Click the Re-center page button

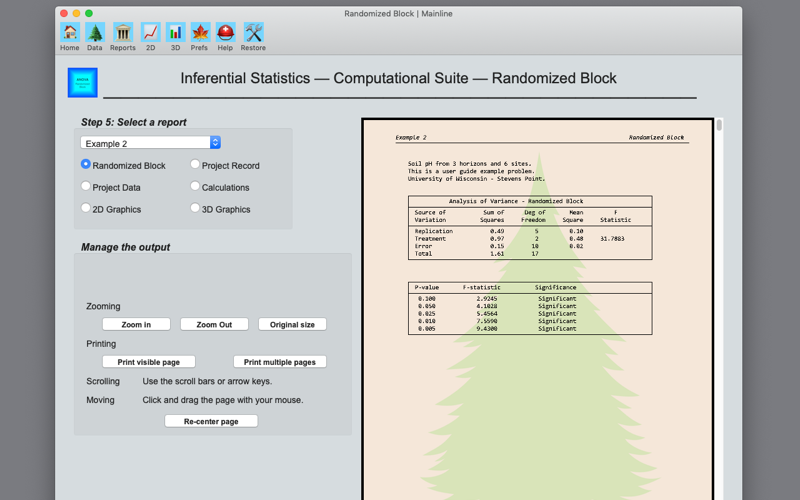(x=211, y=421)
